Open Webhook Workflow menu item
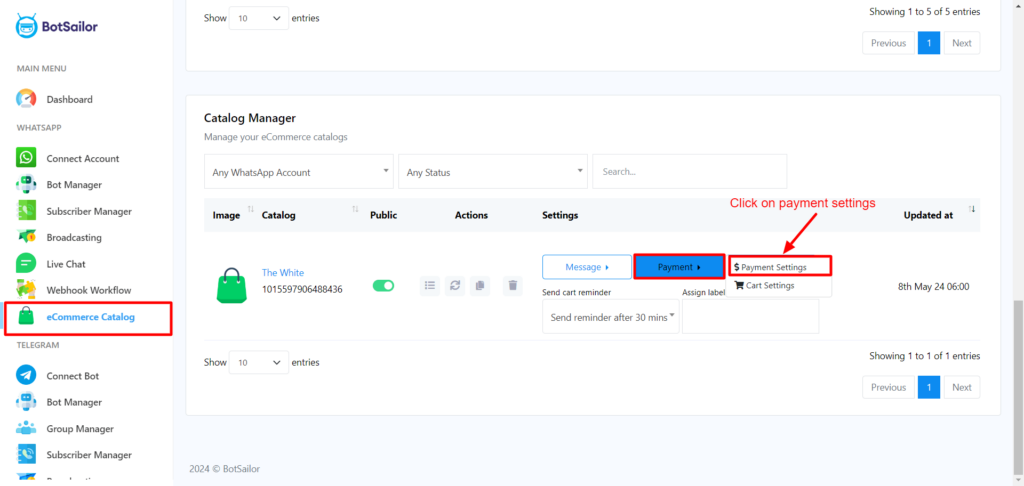This screenshot has height=486, width=1024. click(89, 290)
